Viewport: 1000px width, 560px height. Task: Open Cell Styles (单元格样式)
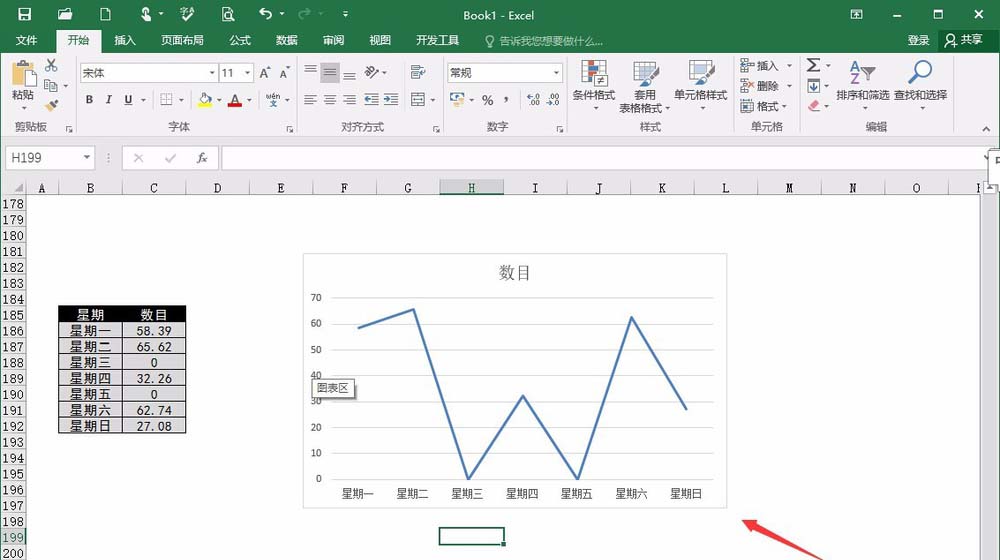pos(700,84)
